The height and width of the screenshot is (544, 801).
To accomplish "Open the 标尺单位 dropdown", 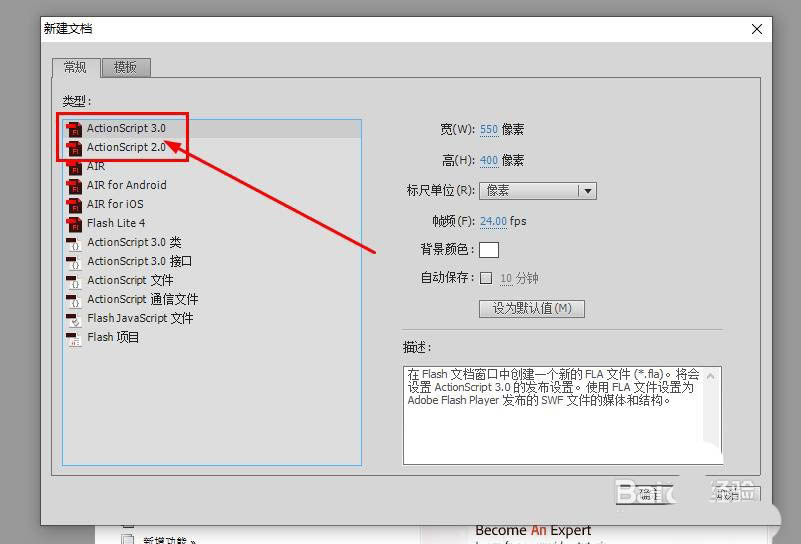I will 537,191.
